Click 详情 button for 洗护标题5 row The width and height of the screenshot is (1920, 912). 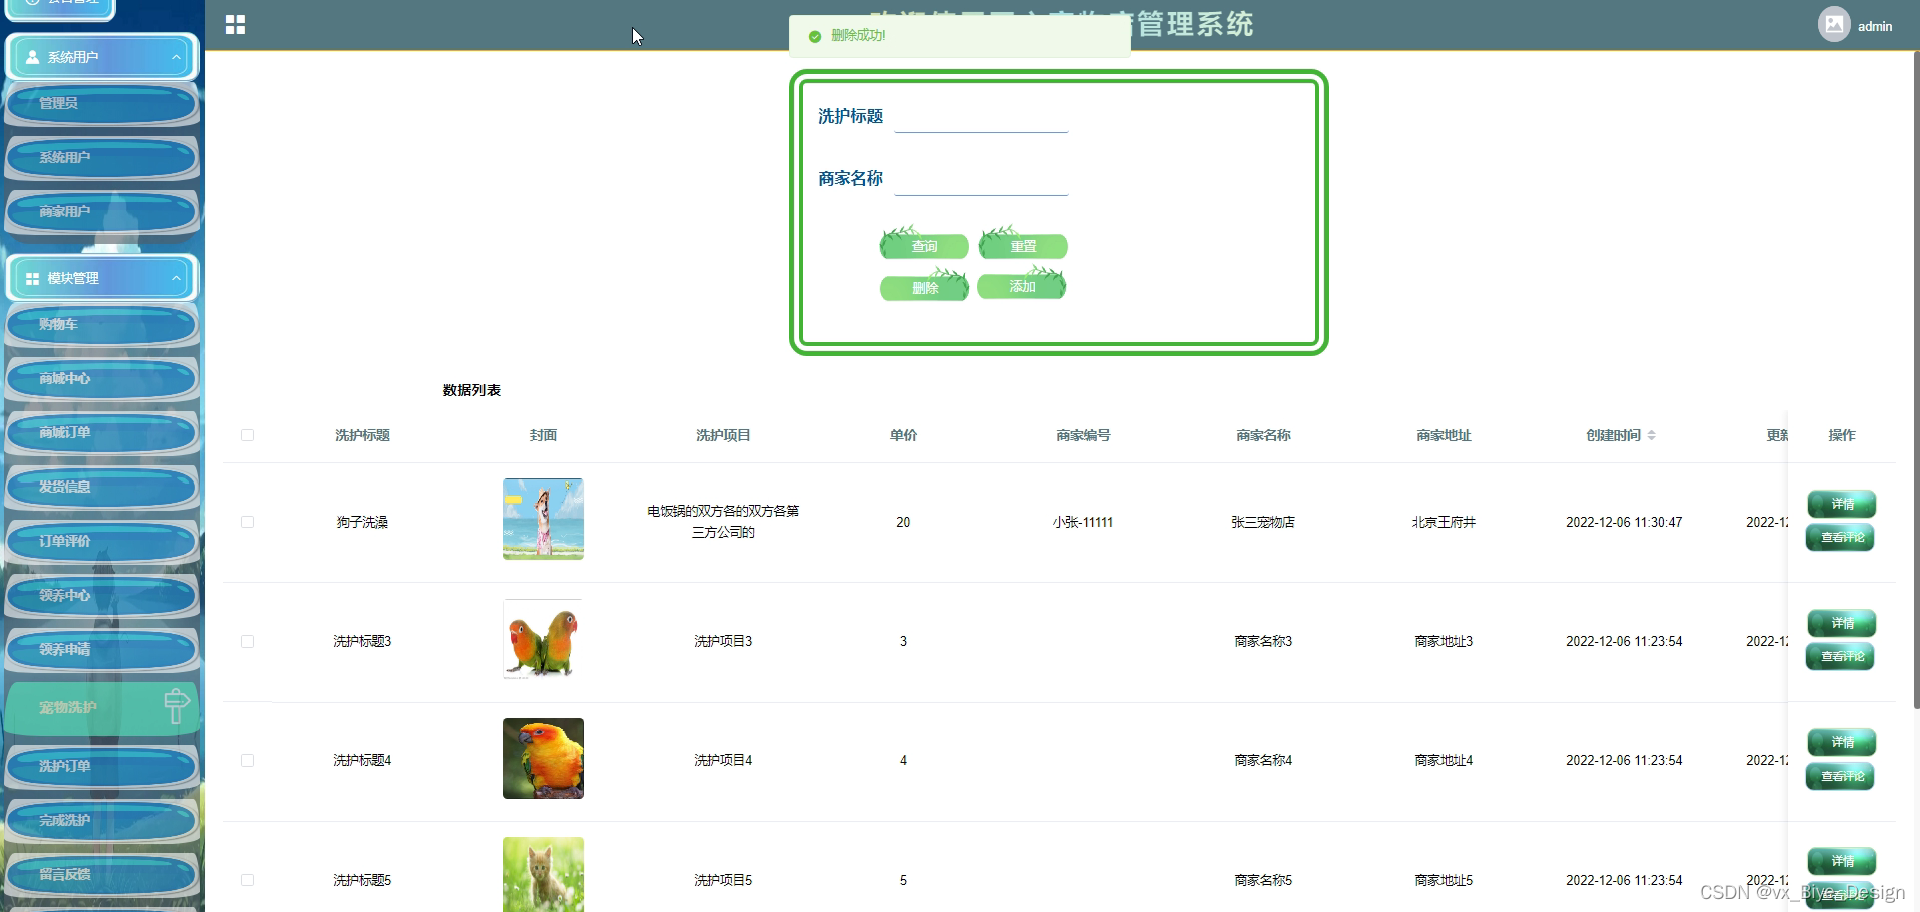click(x=1842, y=861)
